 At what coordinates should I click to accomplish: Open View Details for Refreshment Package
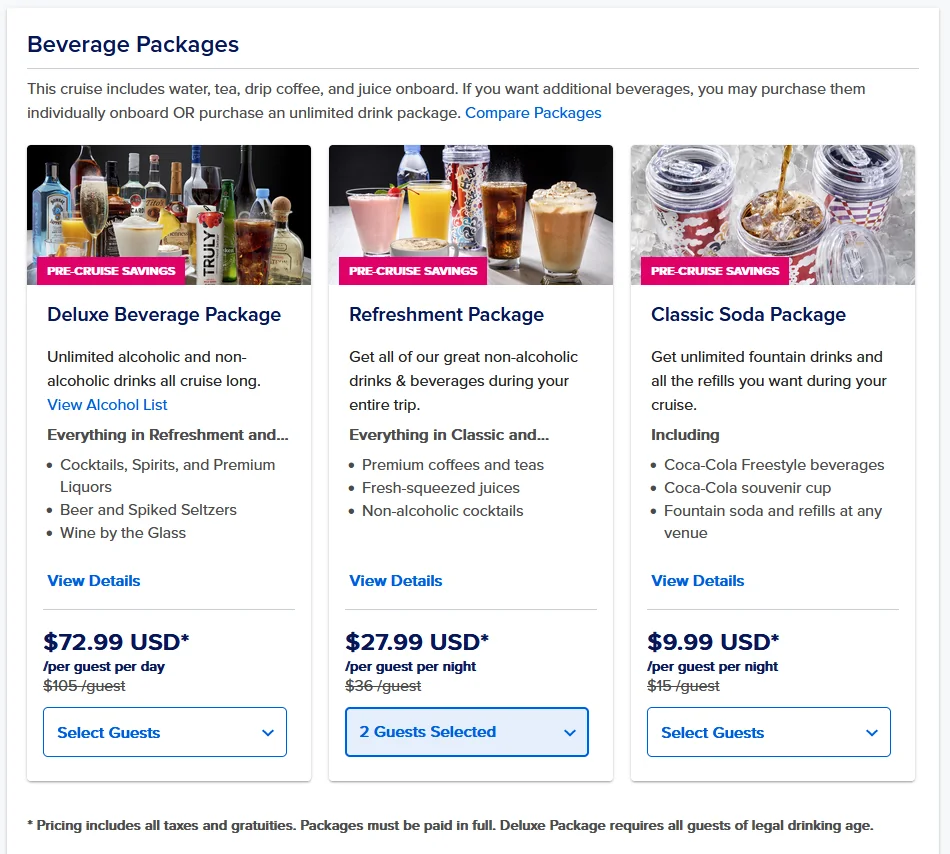point(395,580)
